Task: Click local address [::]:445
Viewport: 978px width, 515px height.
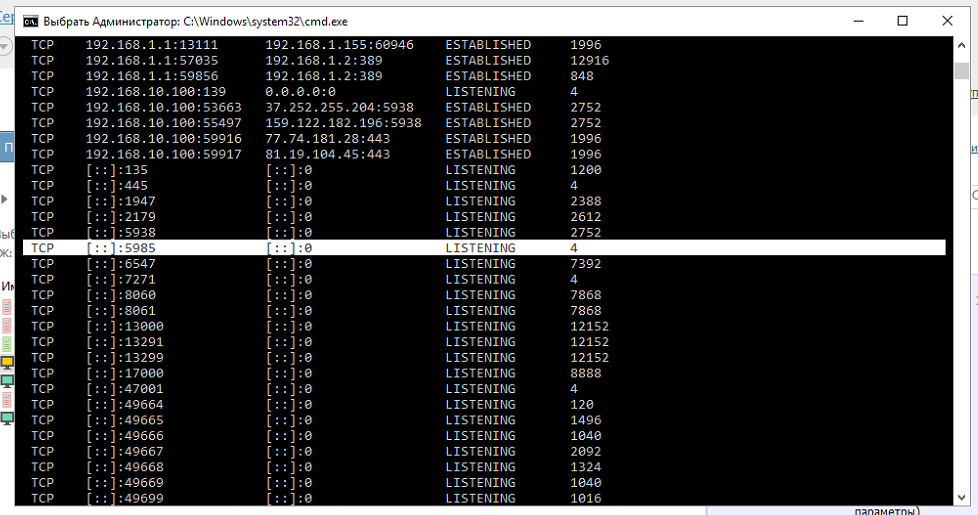Action: pyautogui.click(x=117, y=186)
